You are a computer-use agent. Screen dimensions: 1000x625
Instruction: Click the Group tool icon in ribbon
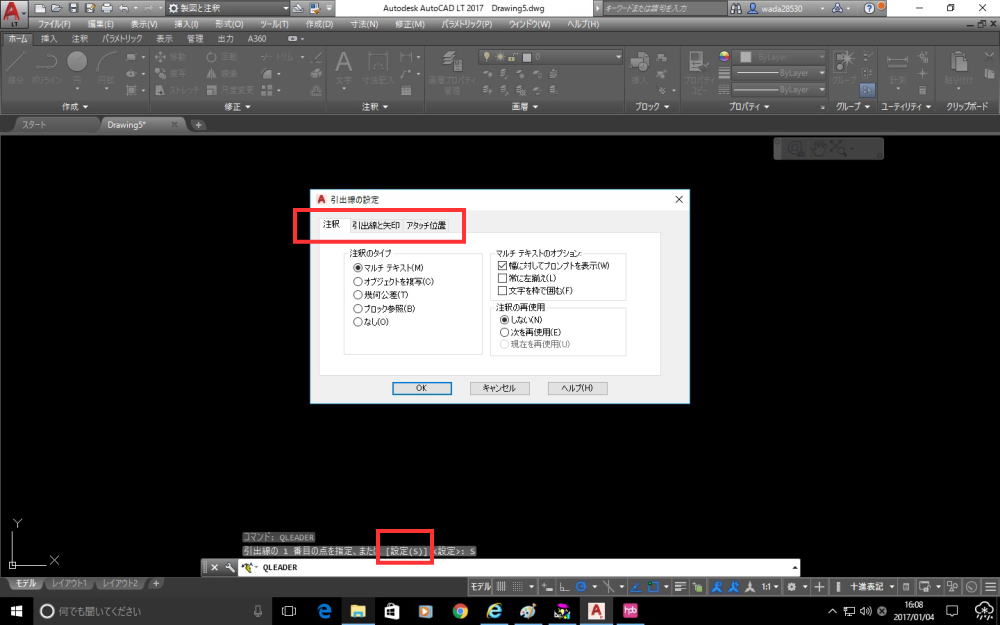pyautogui.click(x=845, y=62)
